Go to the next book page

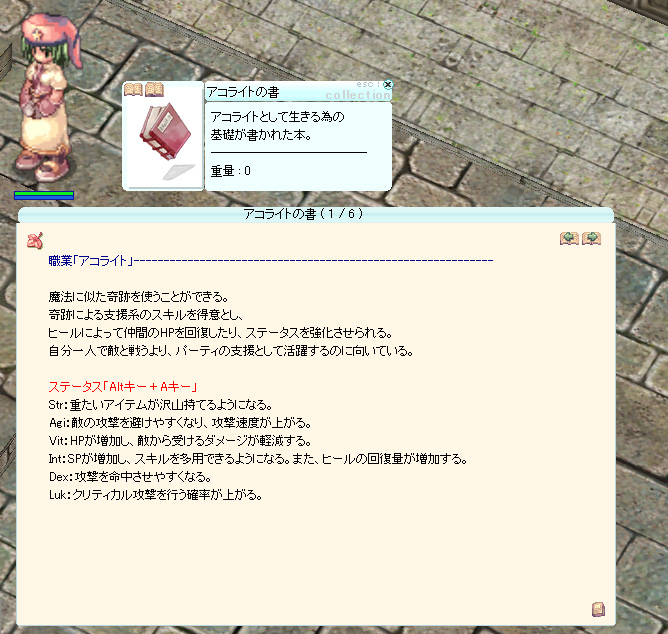click(x=591, y=238)
